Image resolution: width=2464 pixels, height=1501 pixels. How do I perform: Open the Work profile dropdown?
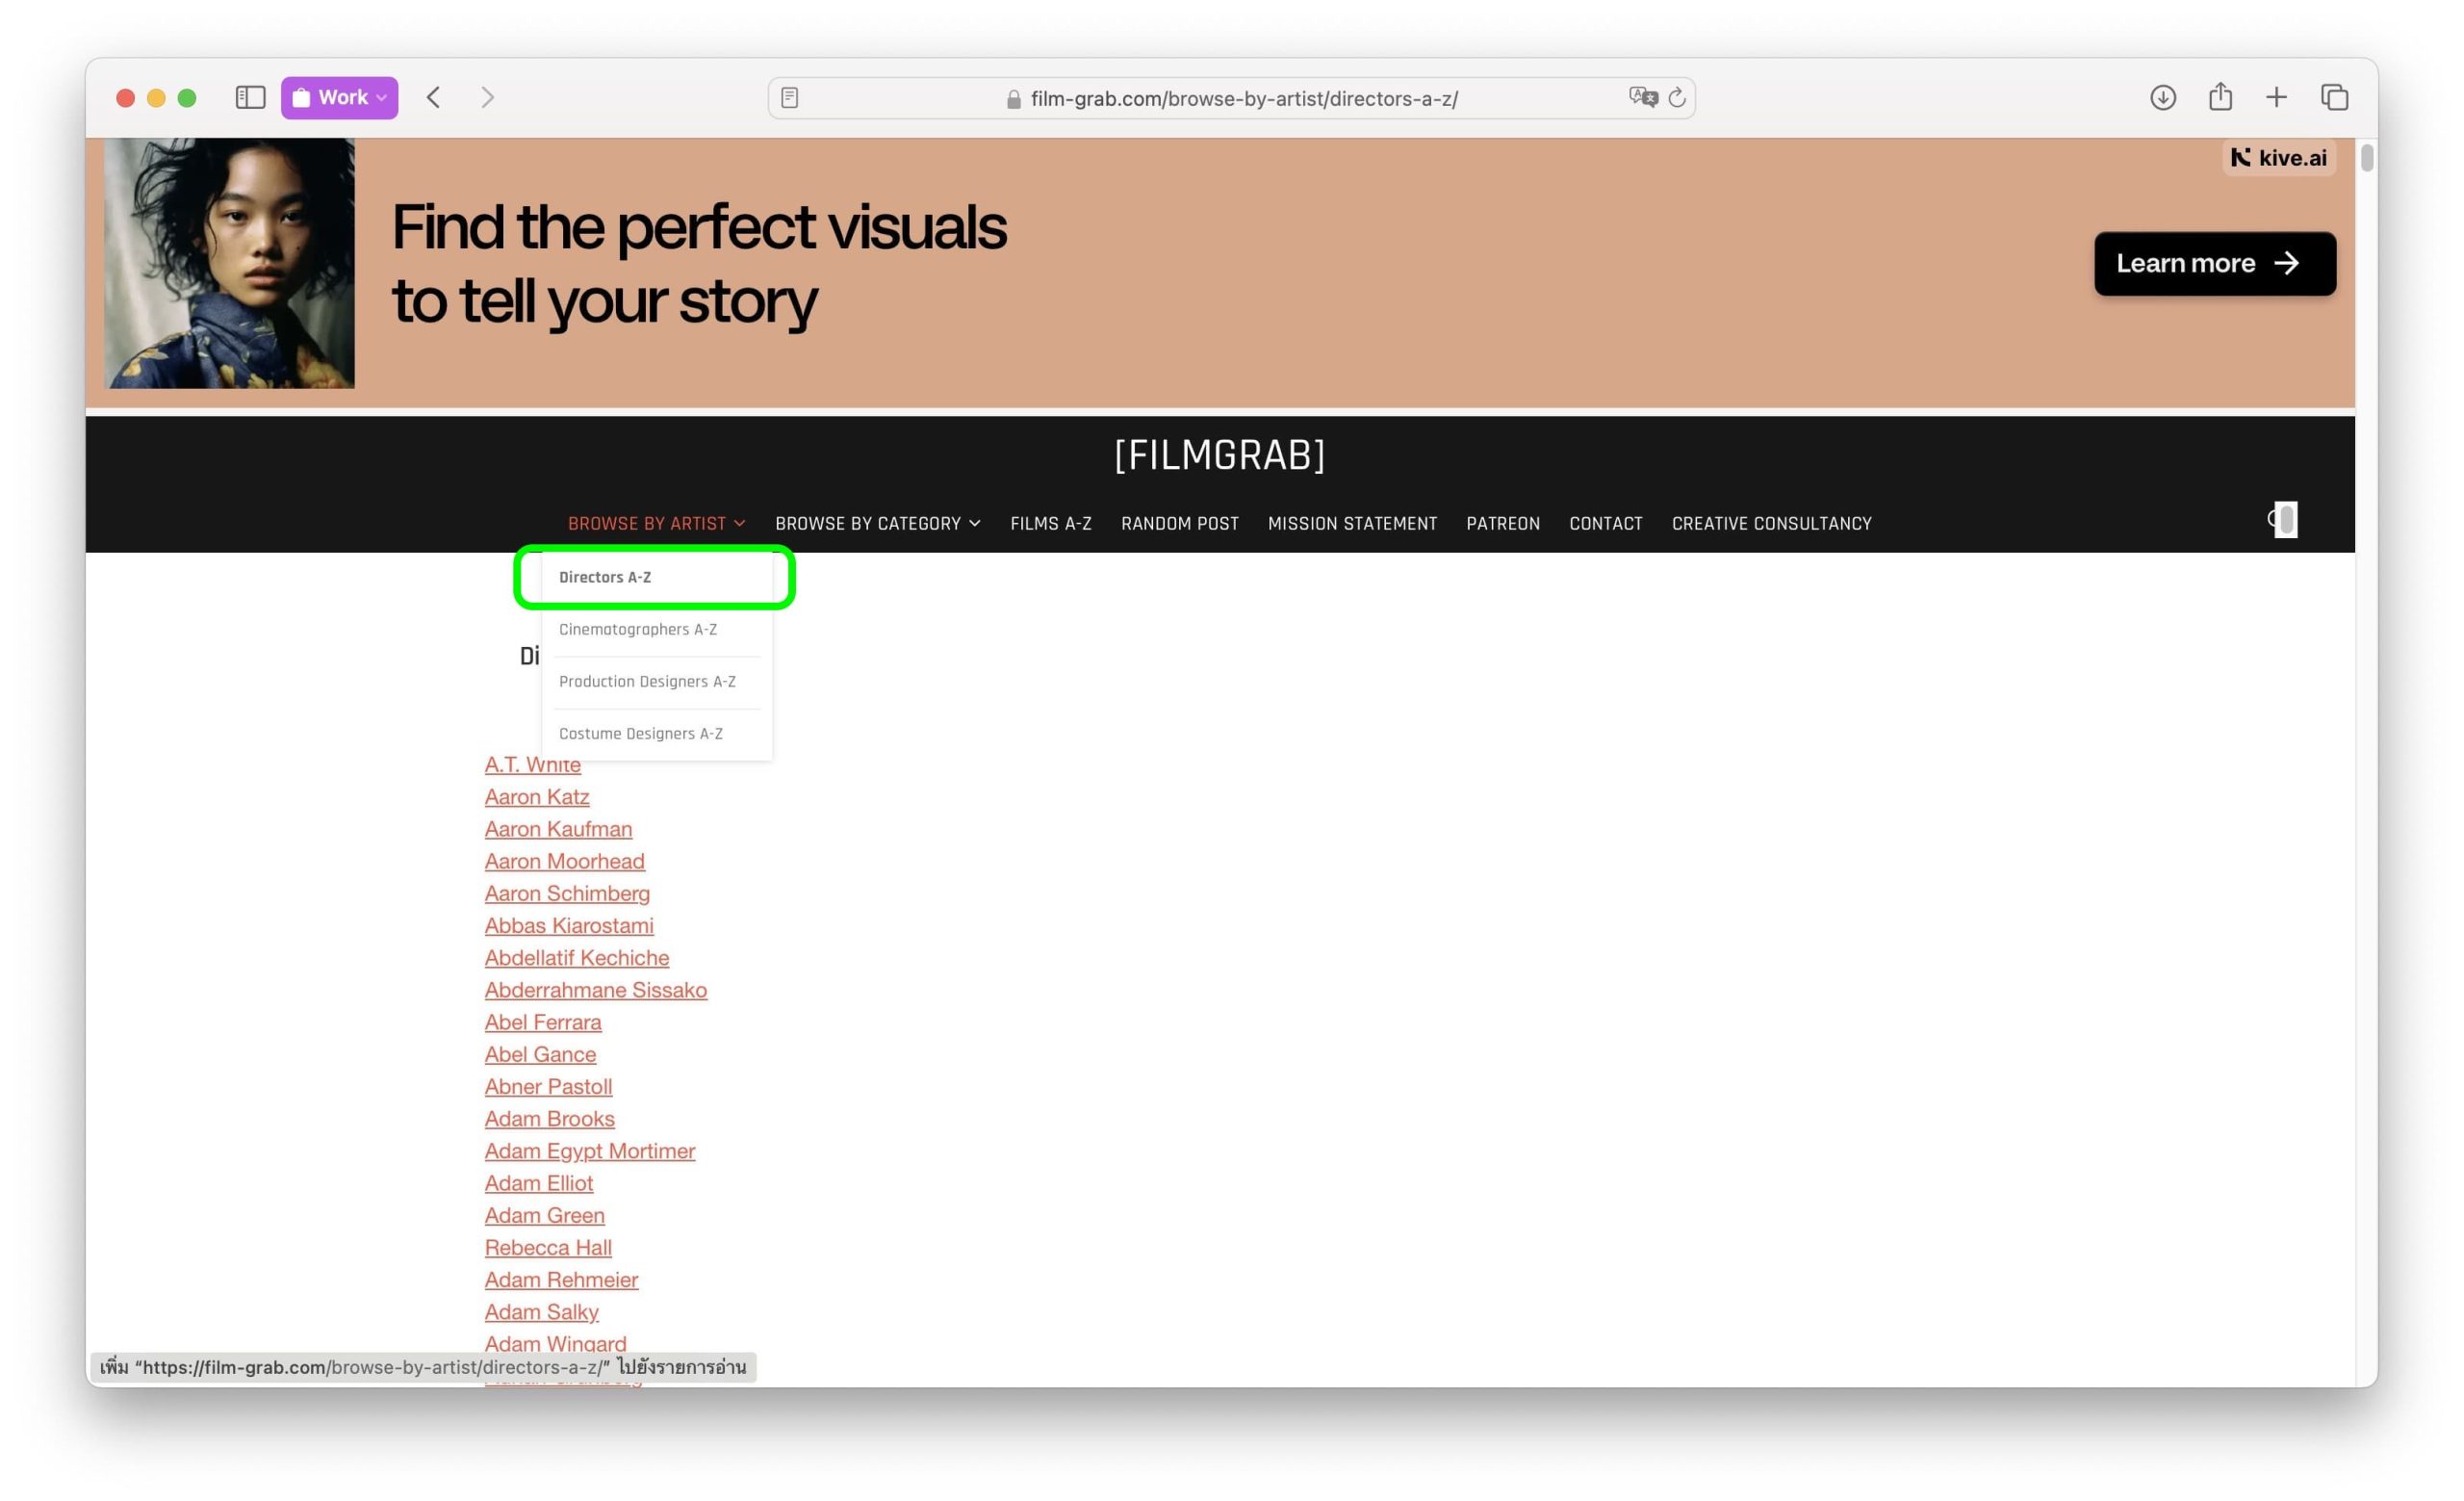point(340,97)
